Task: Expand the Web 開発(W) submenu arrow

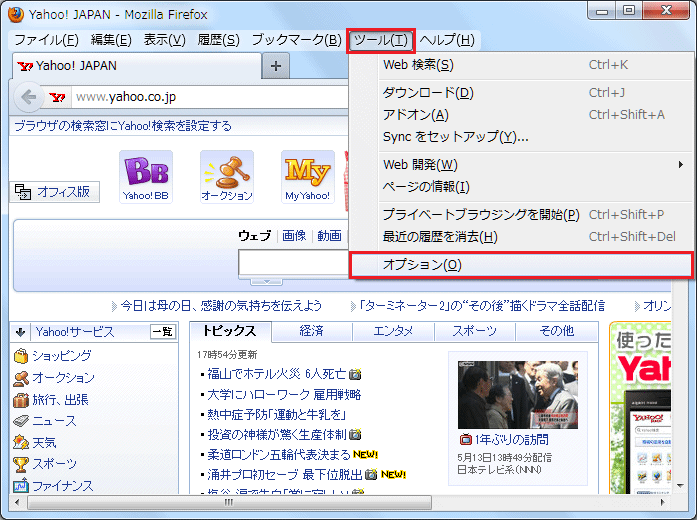Action: (x=681, y=165)
